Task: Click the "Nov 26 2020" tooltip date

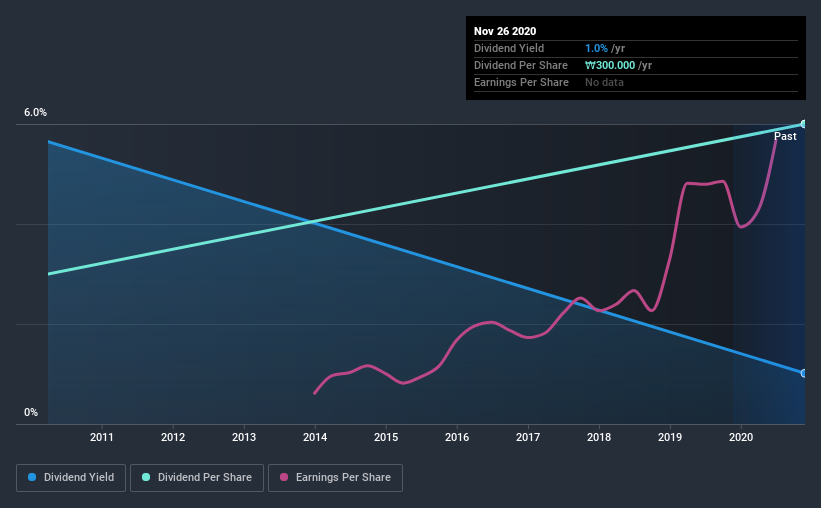Action: pos(505,31)
